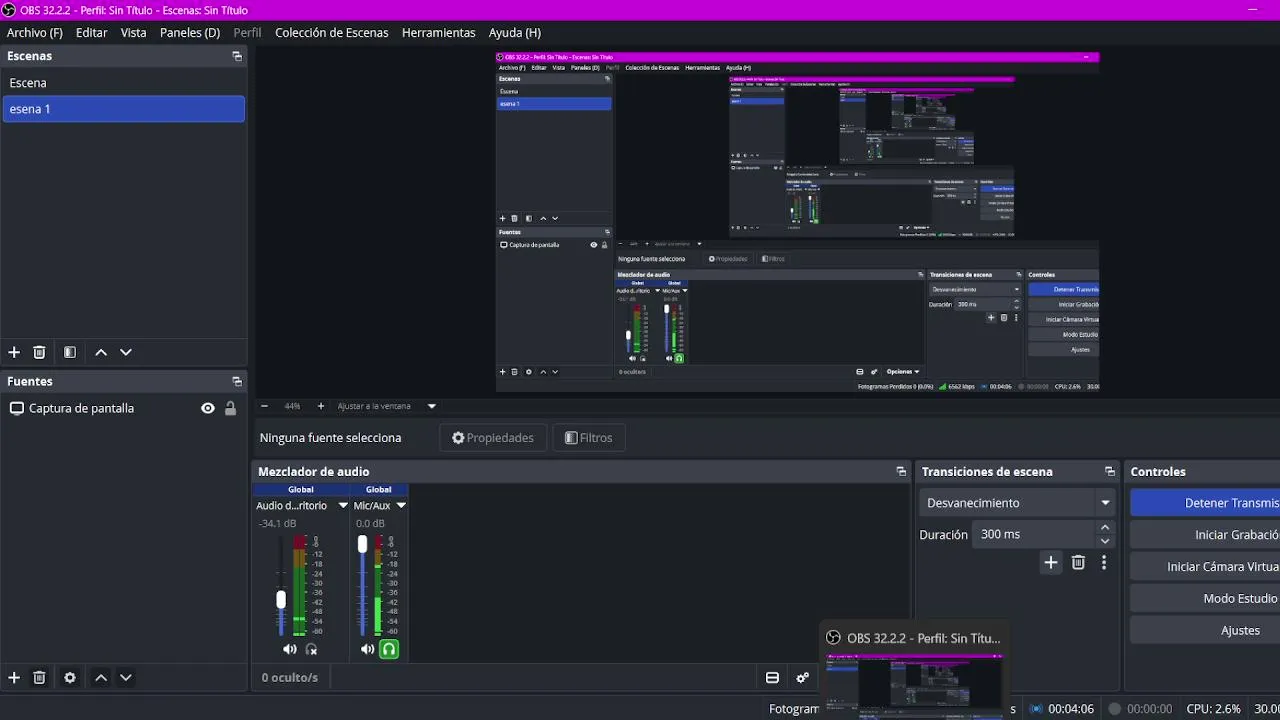Open Ajustes settings button
The image size is (1280, 720).
point(1205,631)
